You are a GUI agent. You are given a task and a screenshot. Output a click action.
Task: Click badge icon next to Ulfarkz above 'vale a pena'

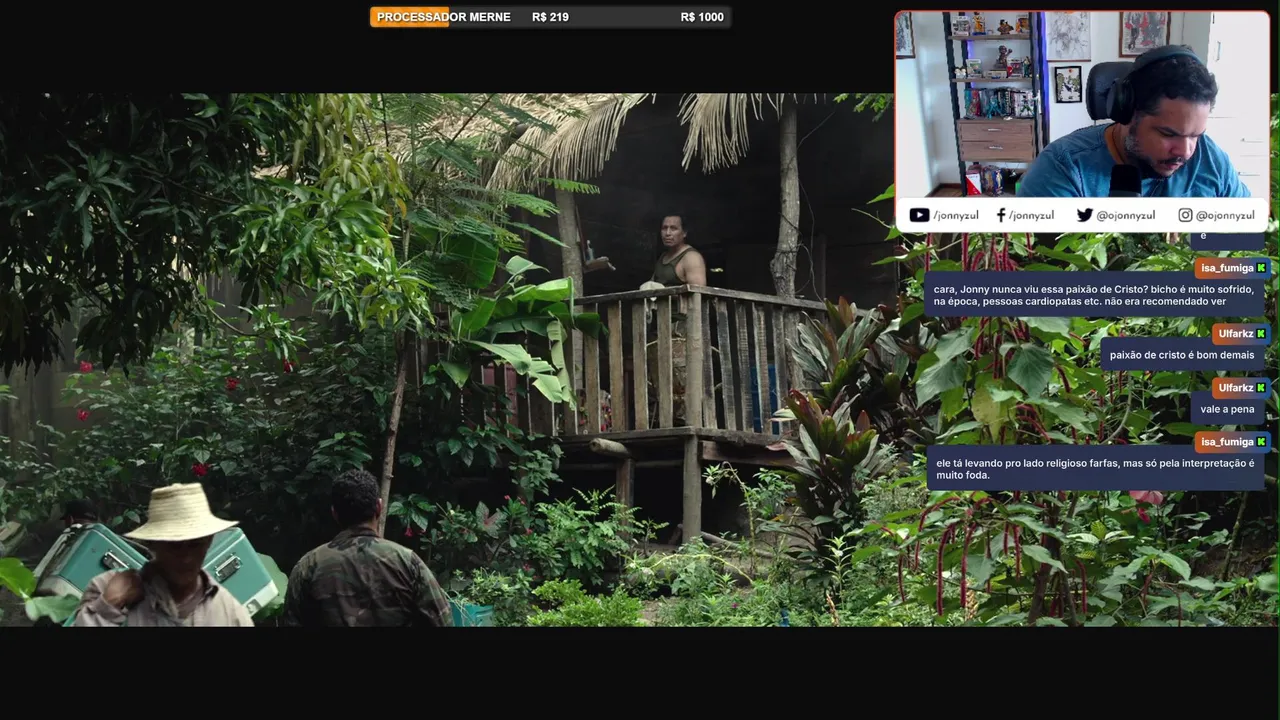1261,388
